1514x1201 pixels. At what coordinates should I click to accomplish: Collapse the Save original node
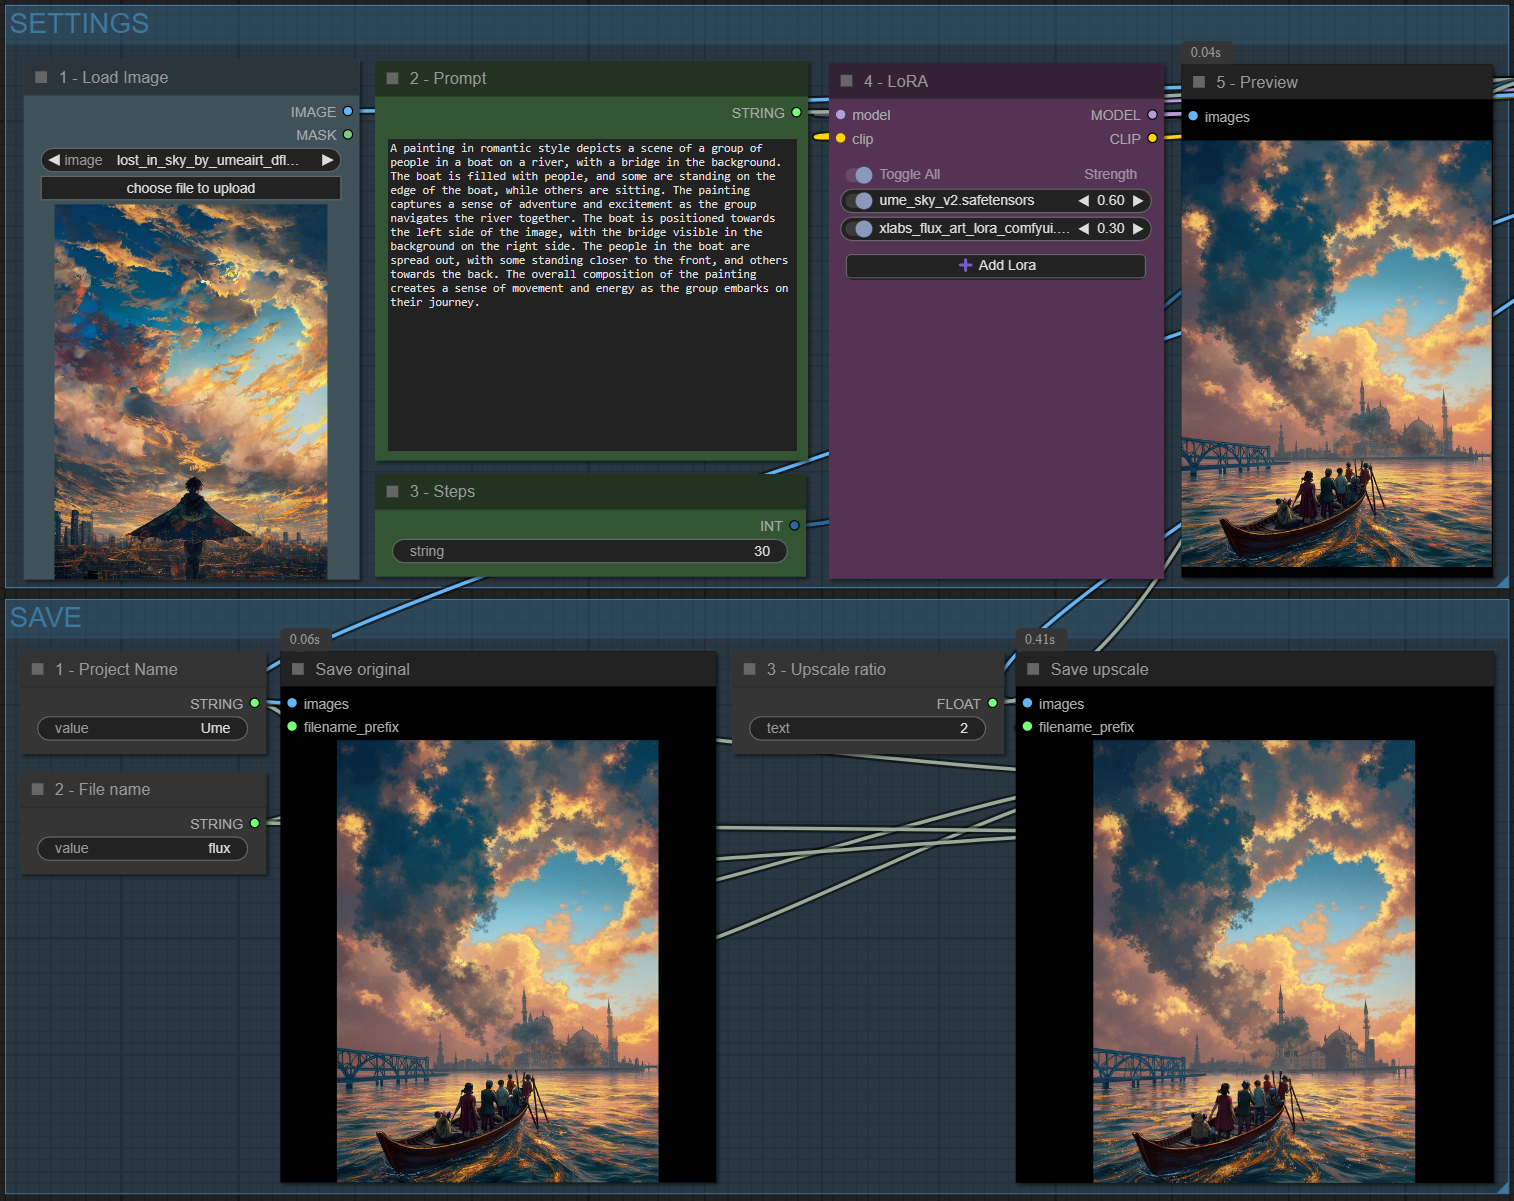(x=297, y=669)
